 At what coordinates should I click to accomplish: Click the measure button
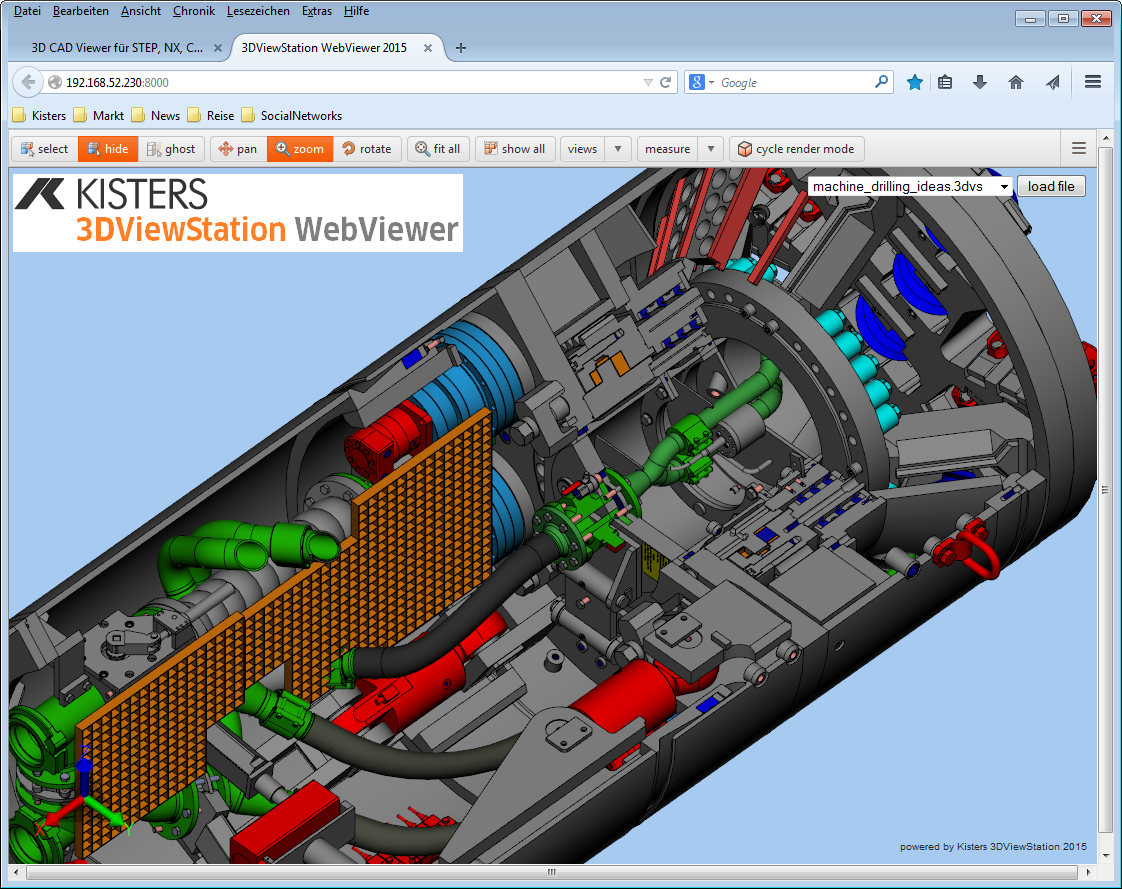pos(668,149)
